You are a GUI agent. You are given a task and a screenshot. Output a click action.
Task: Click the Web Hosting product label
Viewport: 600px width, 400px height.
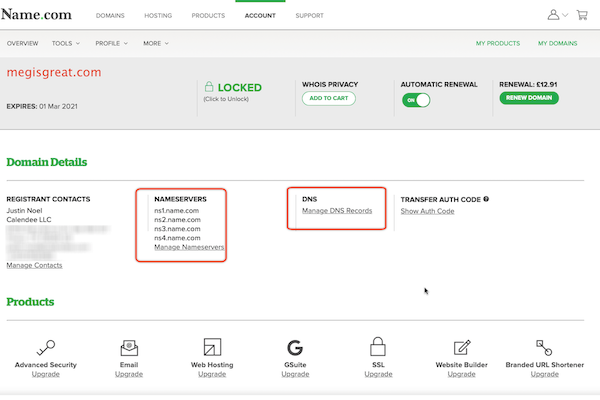[x=212, y=365]
